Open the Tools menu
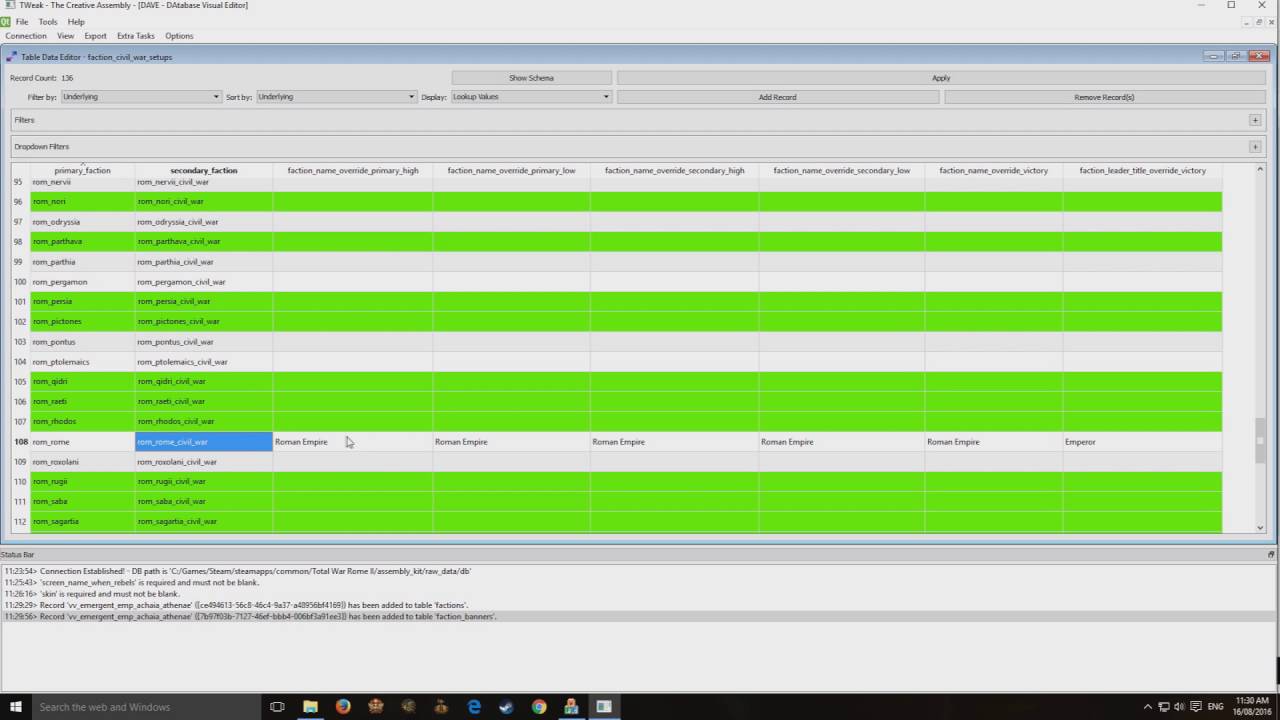Image resolution: width=1280 pixels, height=720 pixels. (48, 21)
